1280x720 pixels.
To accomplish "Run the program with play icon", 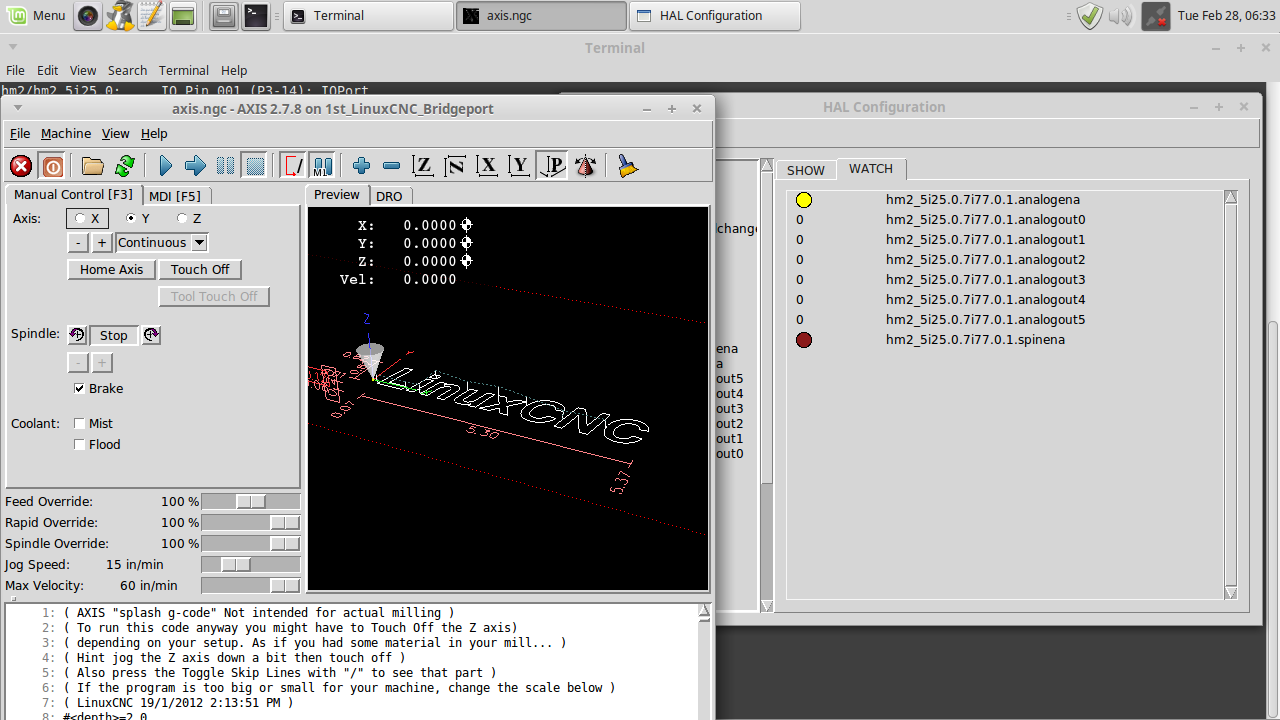I will [166, 166].
